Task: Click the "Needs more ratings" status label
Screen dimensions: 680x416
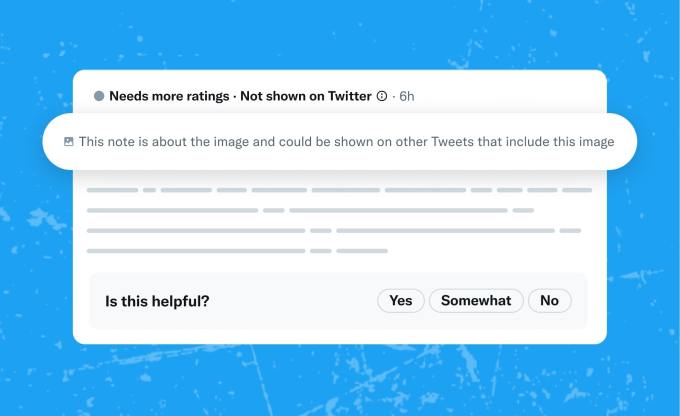Action: coord(169,96)
